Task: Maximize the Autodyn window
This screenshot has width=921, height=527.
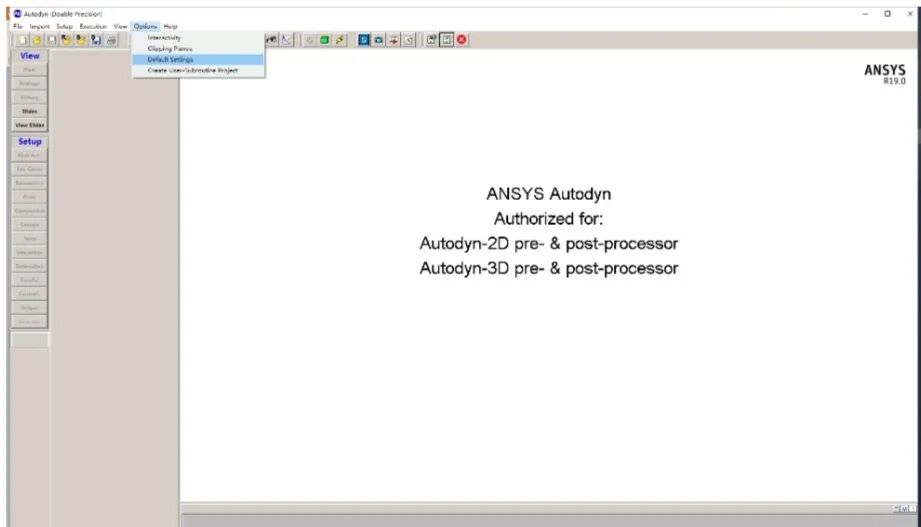Action: [x=888, y=14]
